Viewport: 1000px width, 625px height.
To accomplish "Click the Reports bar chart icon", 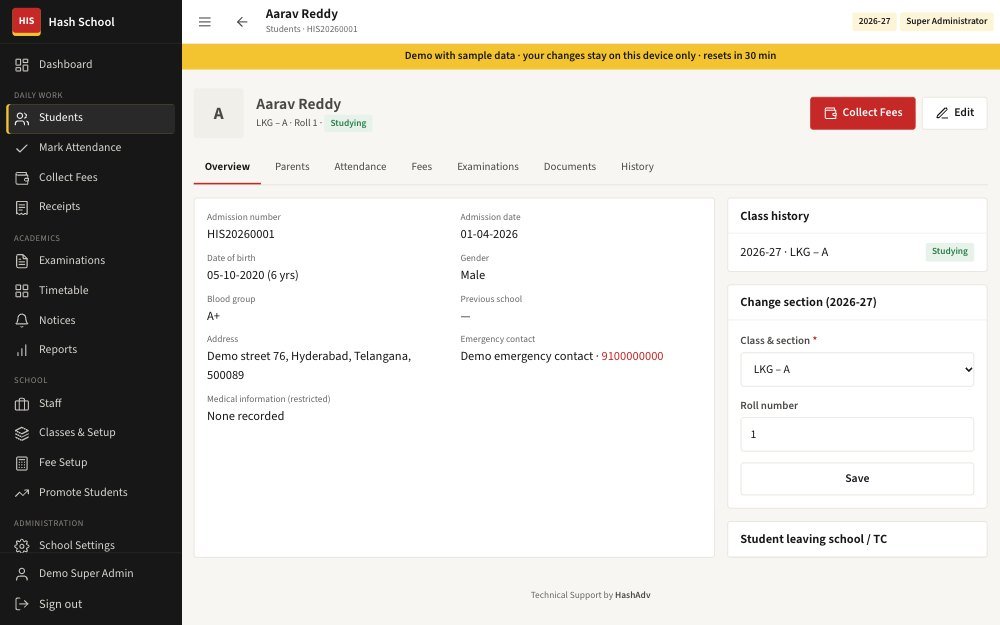I will [22, 350].
